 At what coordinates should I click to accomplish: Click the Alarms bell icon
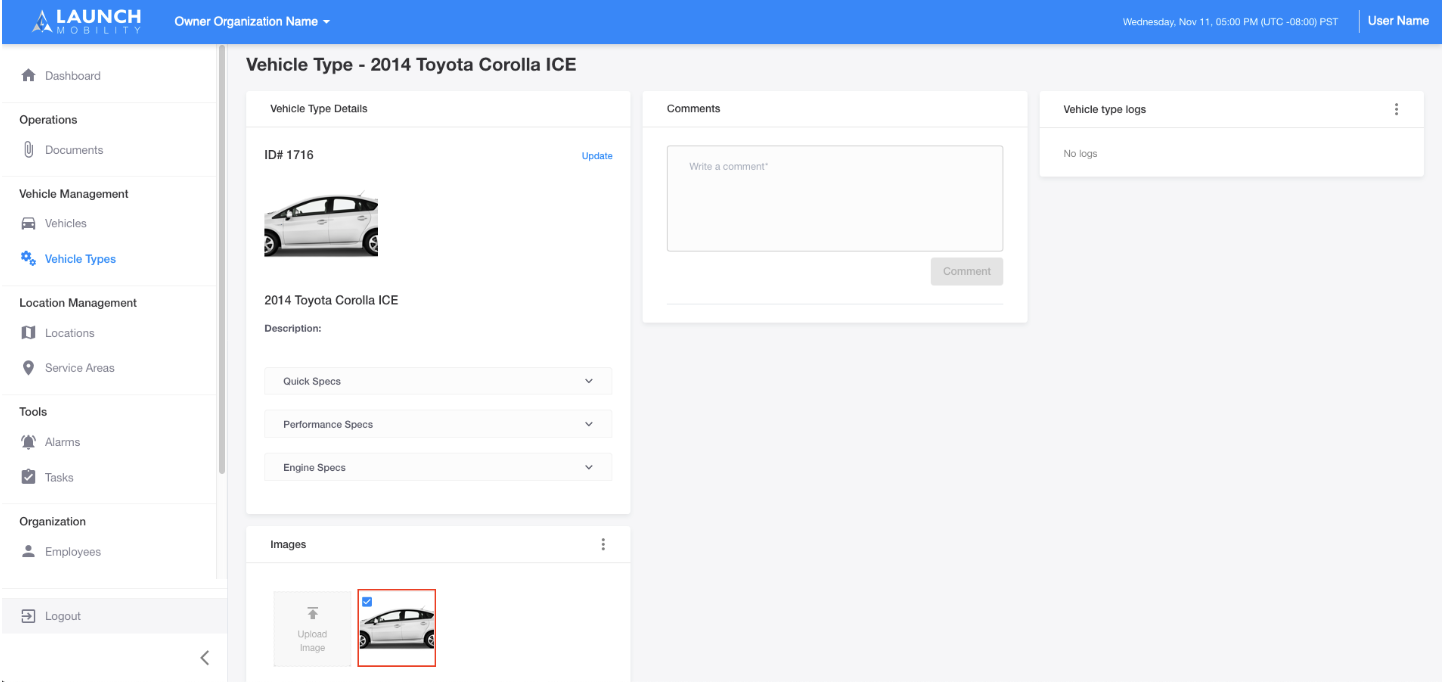pos(28,442)
